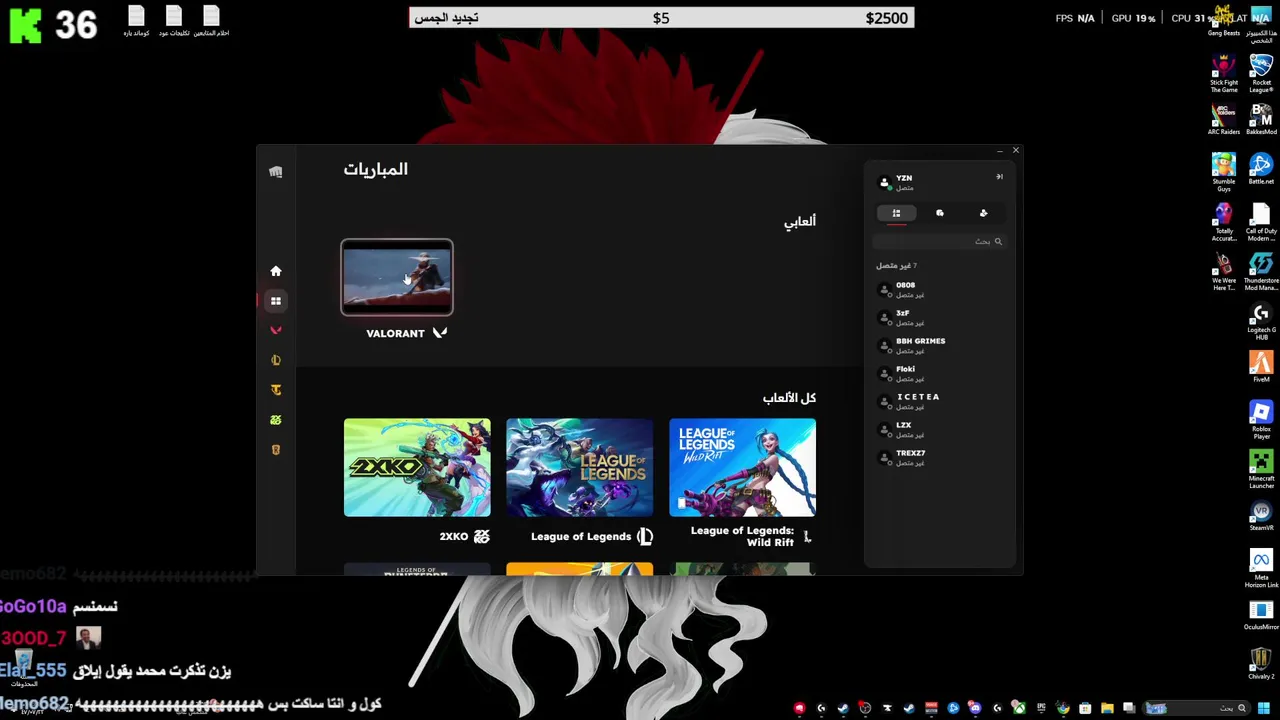Open Battle.net desktop shortcut

click(x=1261, y=168)
